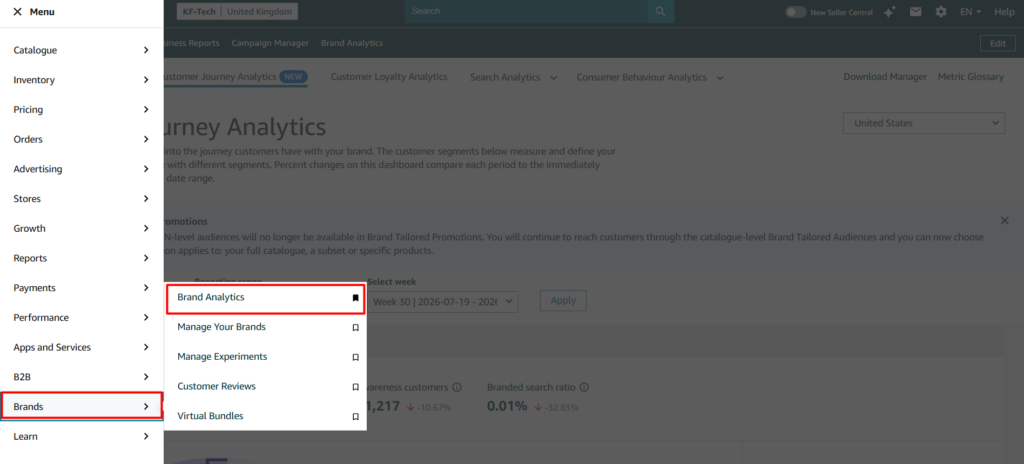Click into the Search input field
The width and height of the screenshot is (1024, 464).
tap(526, 12)
